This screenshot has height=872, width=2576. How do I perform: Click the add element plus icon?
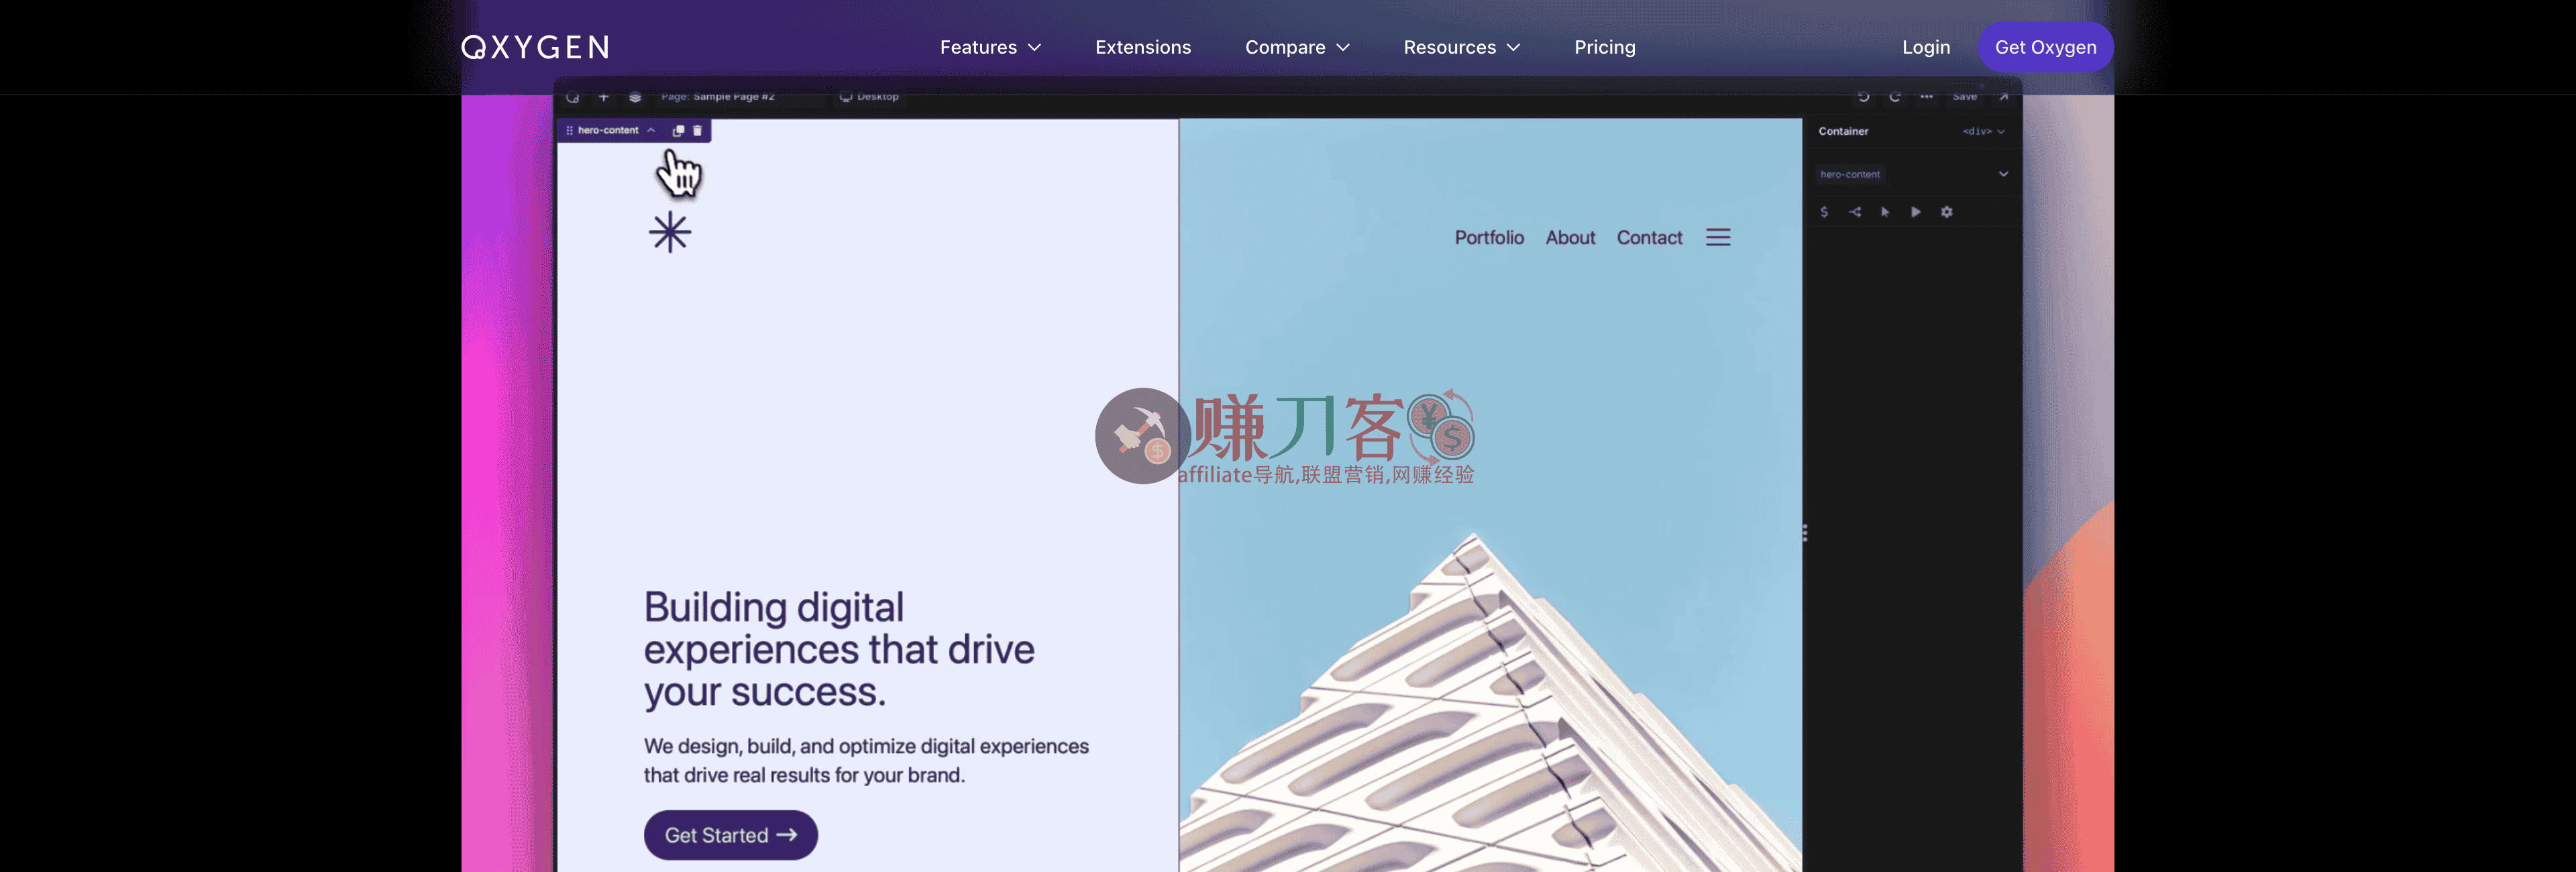pos(603,97)
